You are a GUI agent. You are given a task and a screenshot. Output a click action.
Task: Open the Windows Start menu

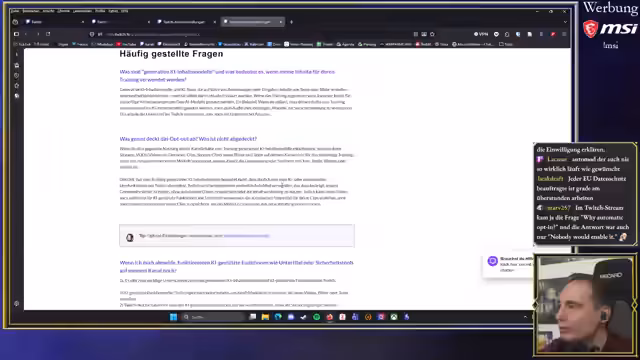(173, 317)
